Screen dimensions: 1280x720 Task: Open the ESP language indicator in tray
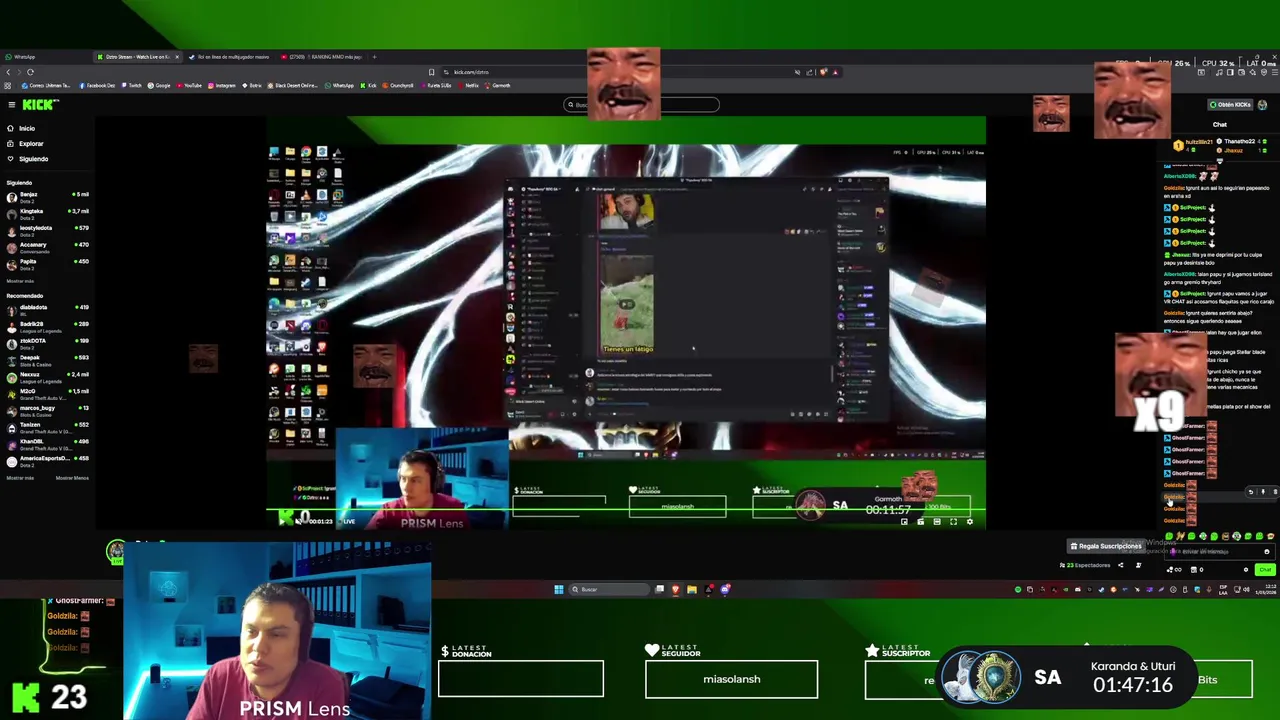[x=1223, y=590]
